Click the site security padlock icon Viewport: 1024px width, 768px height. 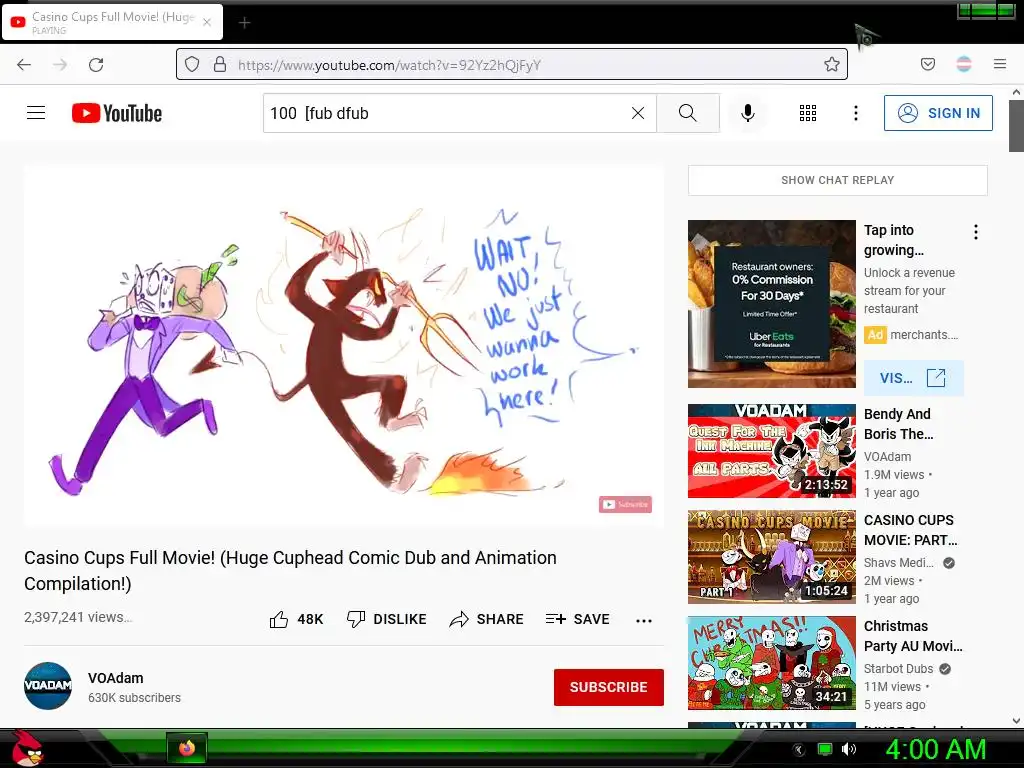(x=220, y=65)
